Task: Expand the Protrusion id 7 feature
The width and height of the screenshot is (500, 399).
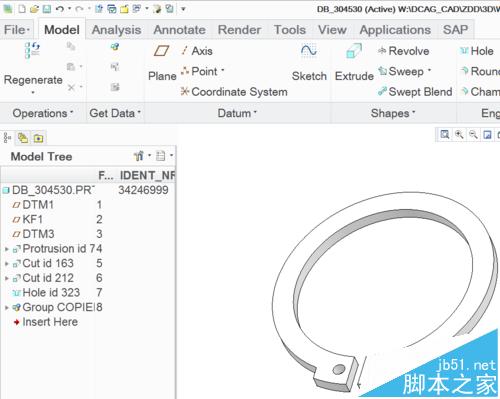Action: 7,249
